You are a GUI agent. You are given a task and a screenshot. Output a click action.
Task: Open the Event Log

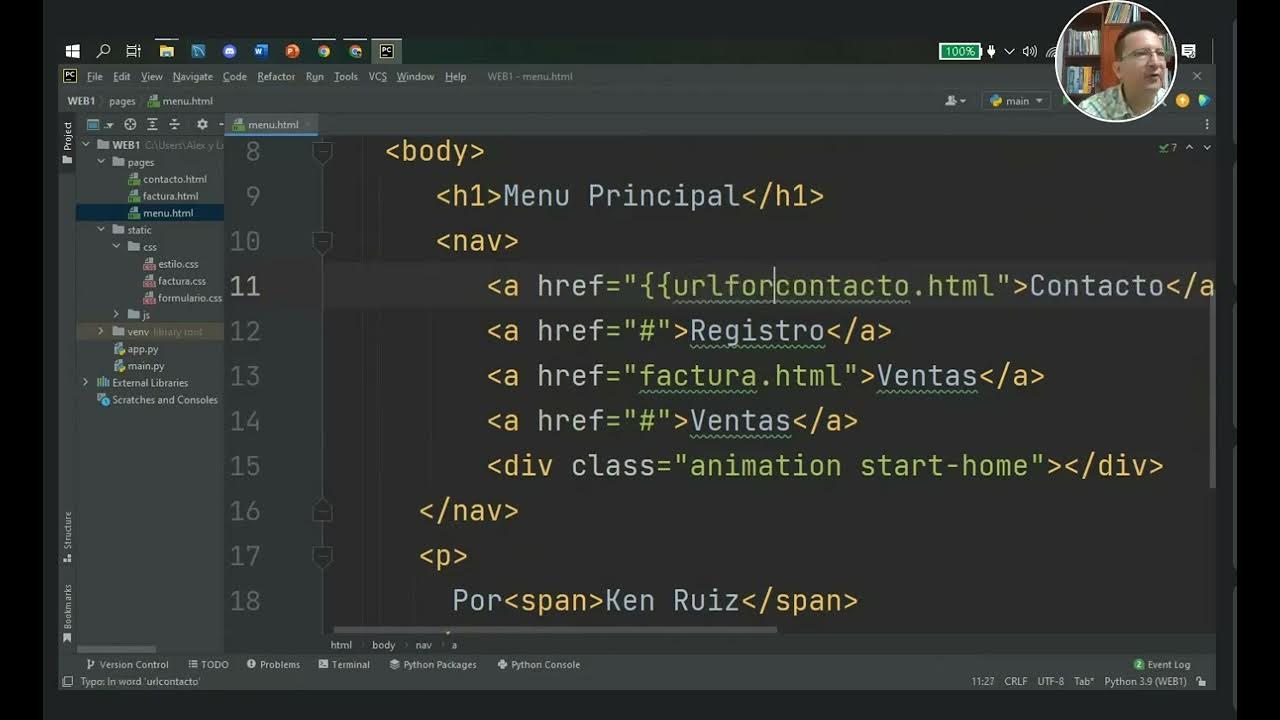click(x=1162, y=665)
